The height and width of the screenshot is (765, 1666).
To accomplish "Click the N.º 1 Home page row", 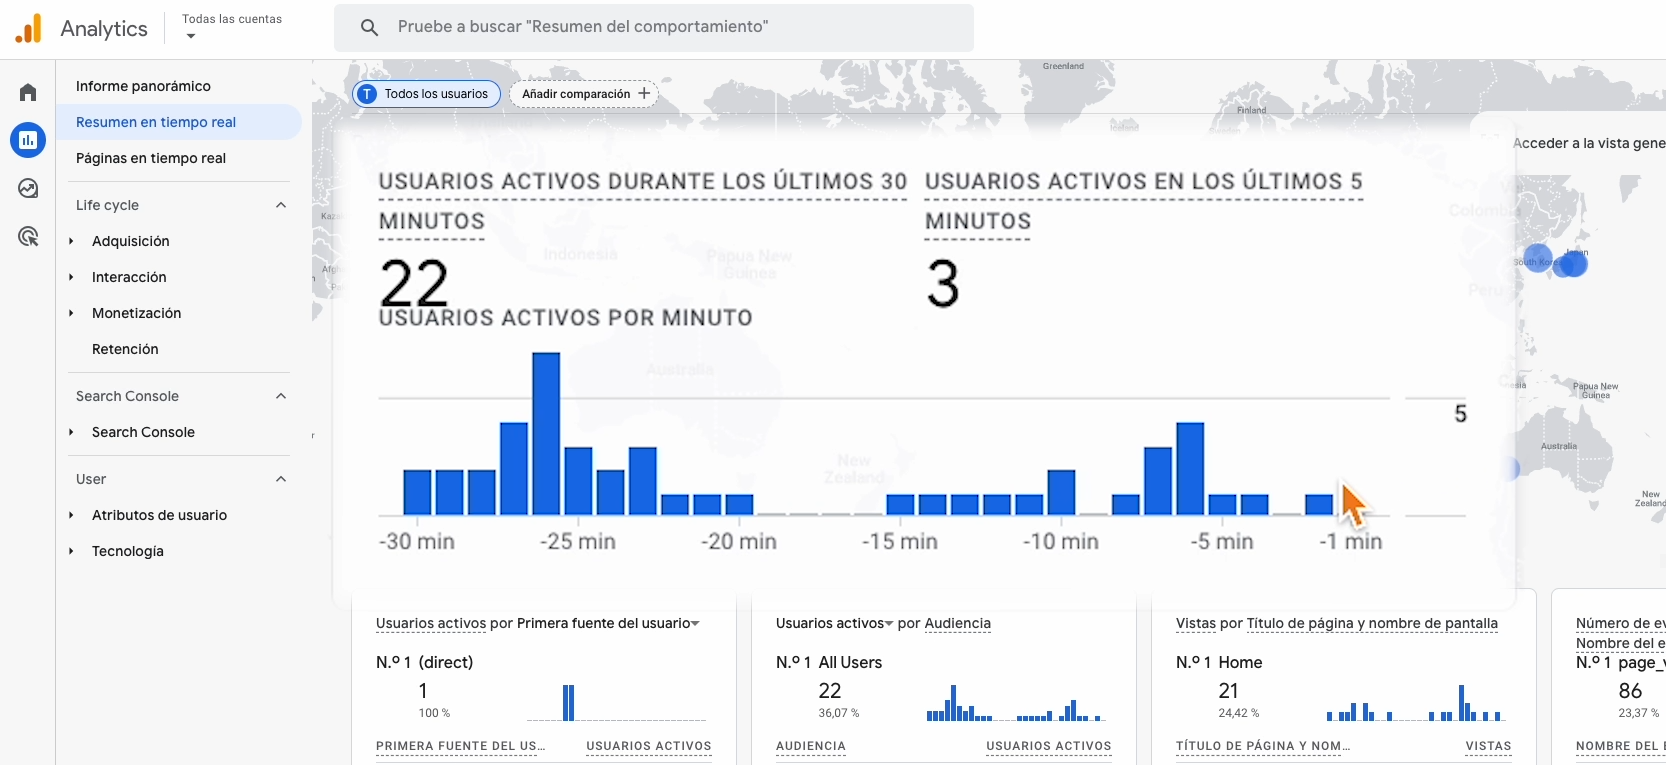I will click(1219, 662).
